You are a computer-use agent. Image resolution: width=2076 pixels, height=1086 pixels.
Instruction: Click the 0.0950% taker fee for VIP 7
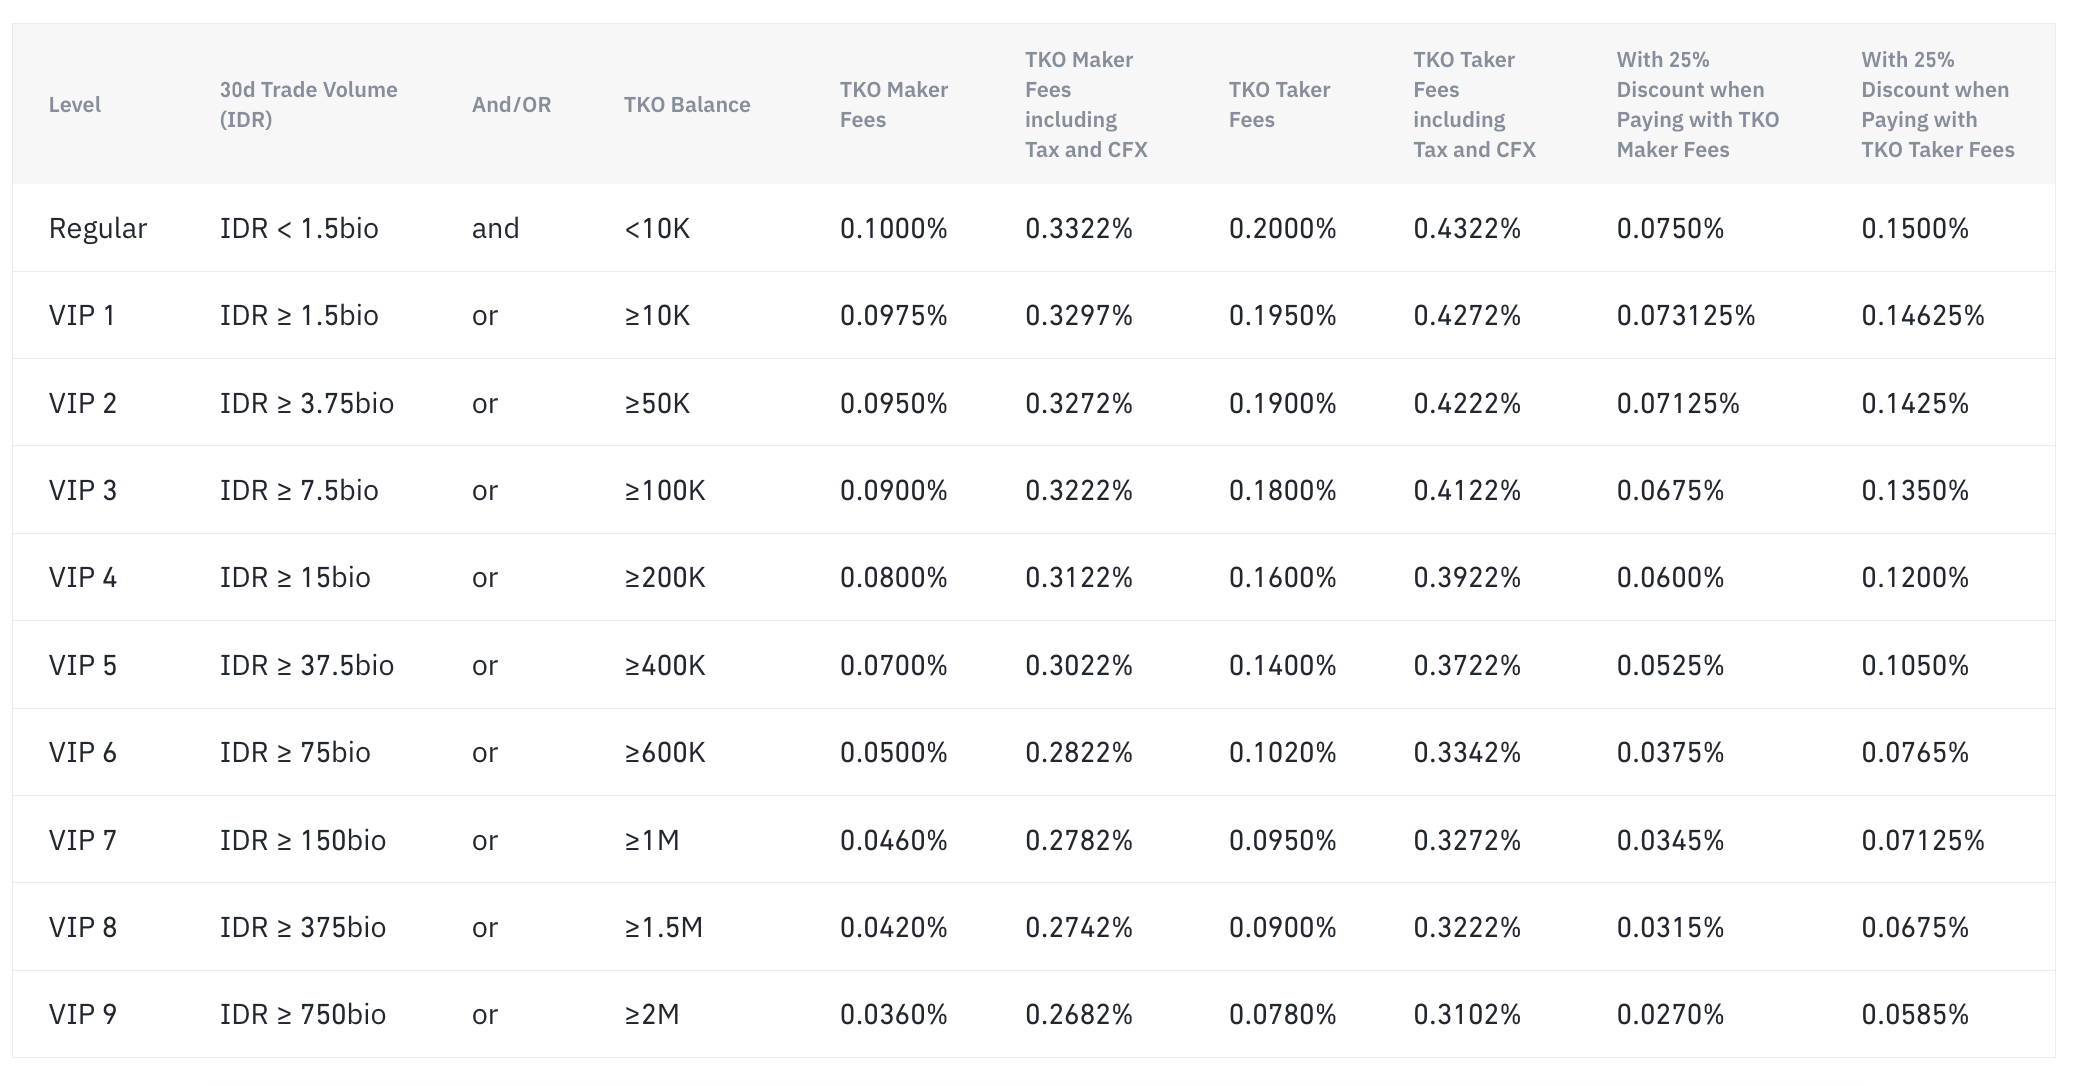1283,840
